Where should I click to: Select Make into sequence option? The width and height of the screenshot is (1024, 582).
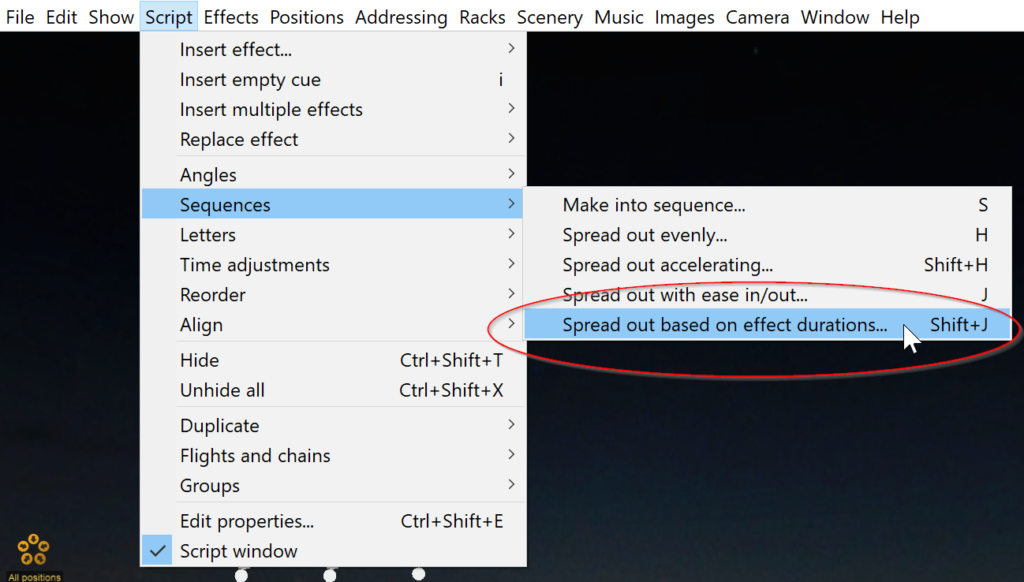[x=653, y=205]
